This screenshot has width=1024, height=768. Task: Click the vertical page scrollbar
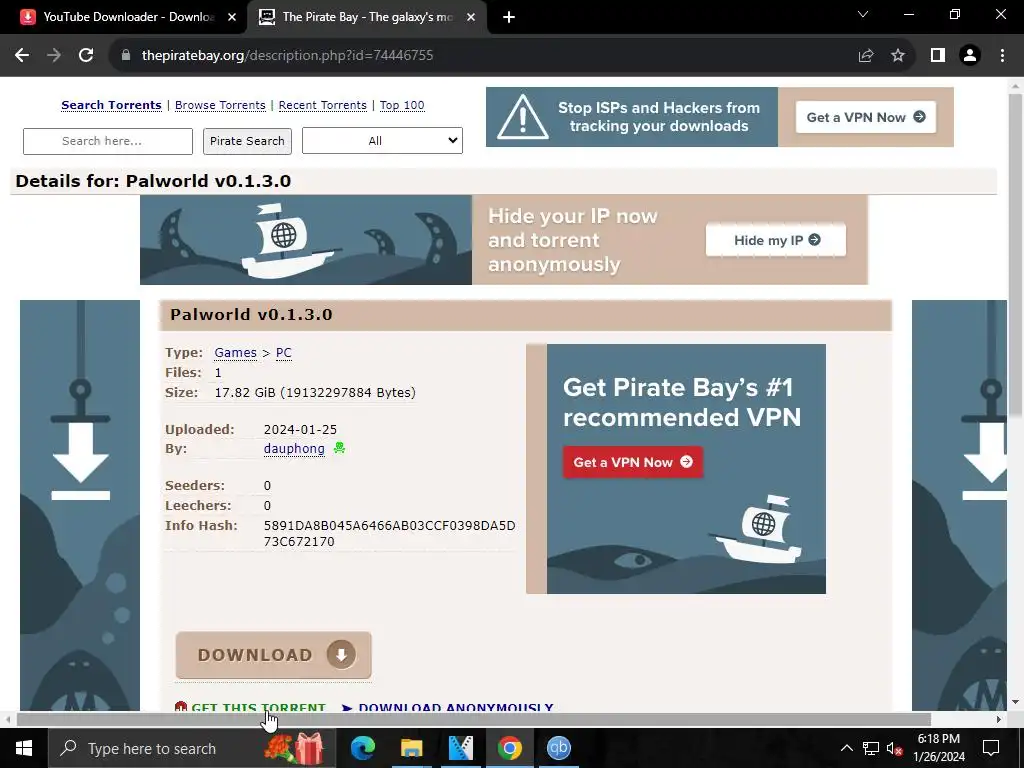tap(1015, 255)
